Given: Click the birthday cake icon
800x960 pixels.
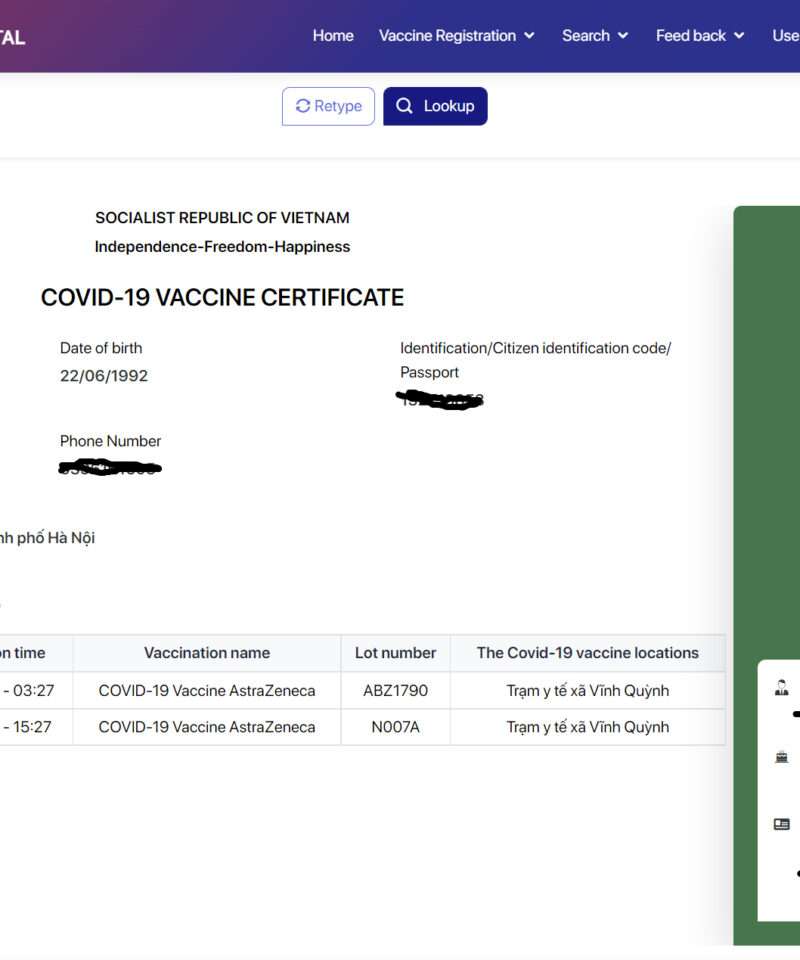Looking at the screenshot, I should [x=782, y=757].
